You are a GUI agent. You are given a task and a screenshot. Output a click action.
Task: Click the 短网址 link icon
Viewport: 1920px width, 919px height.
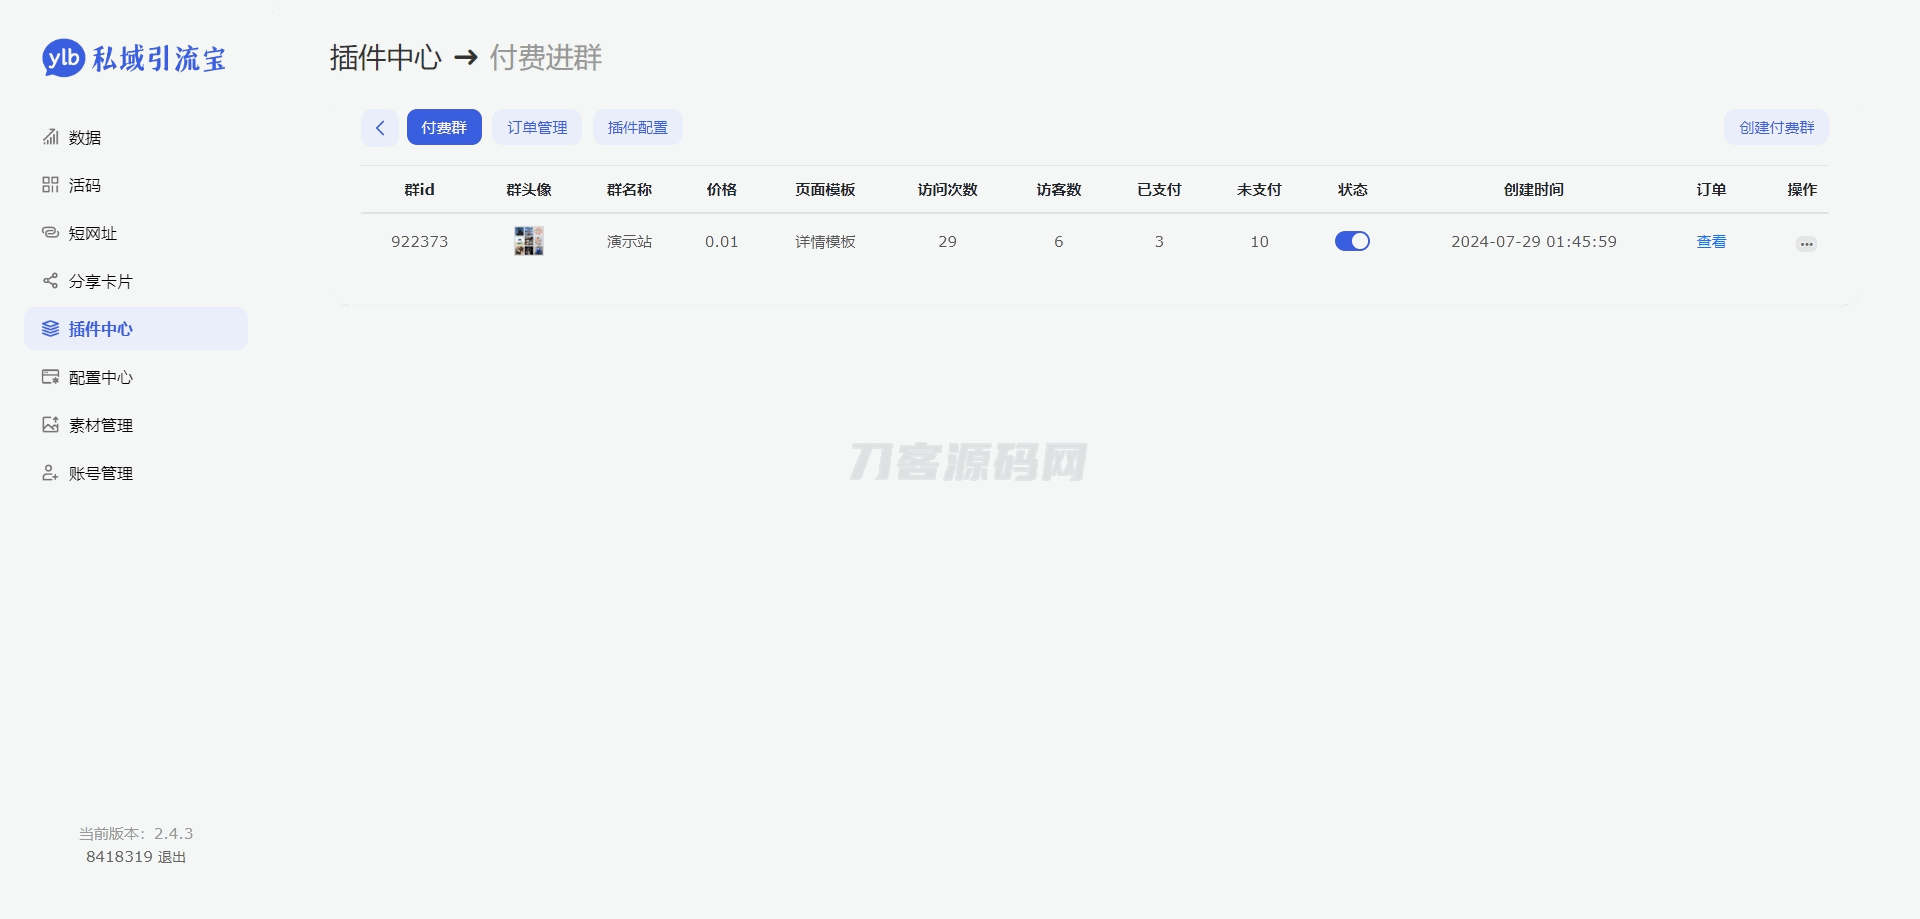pos(50,233)
